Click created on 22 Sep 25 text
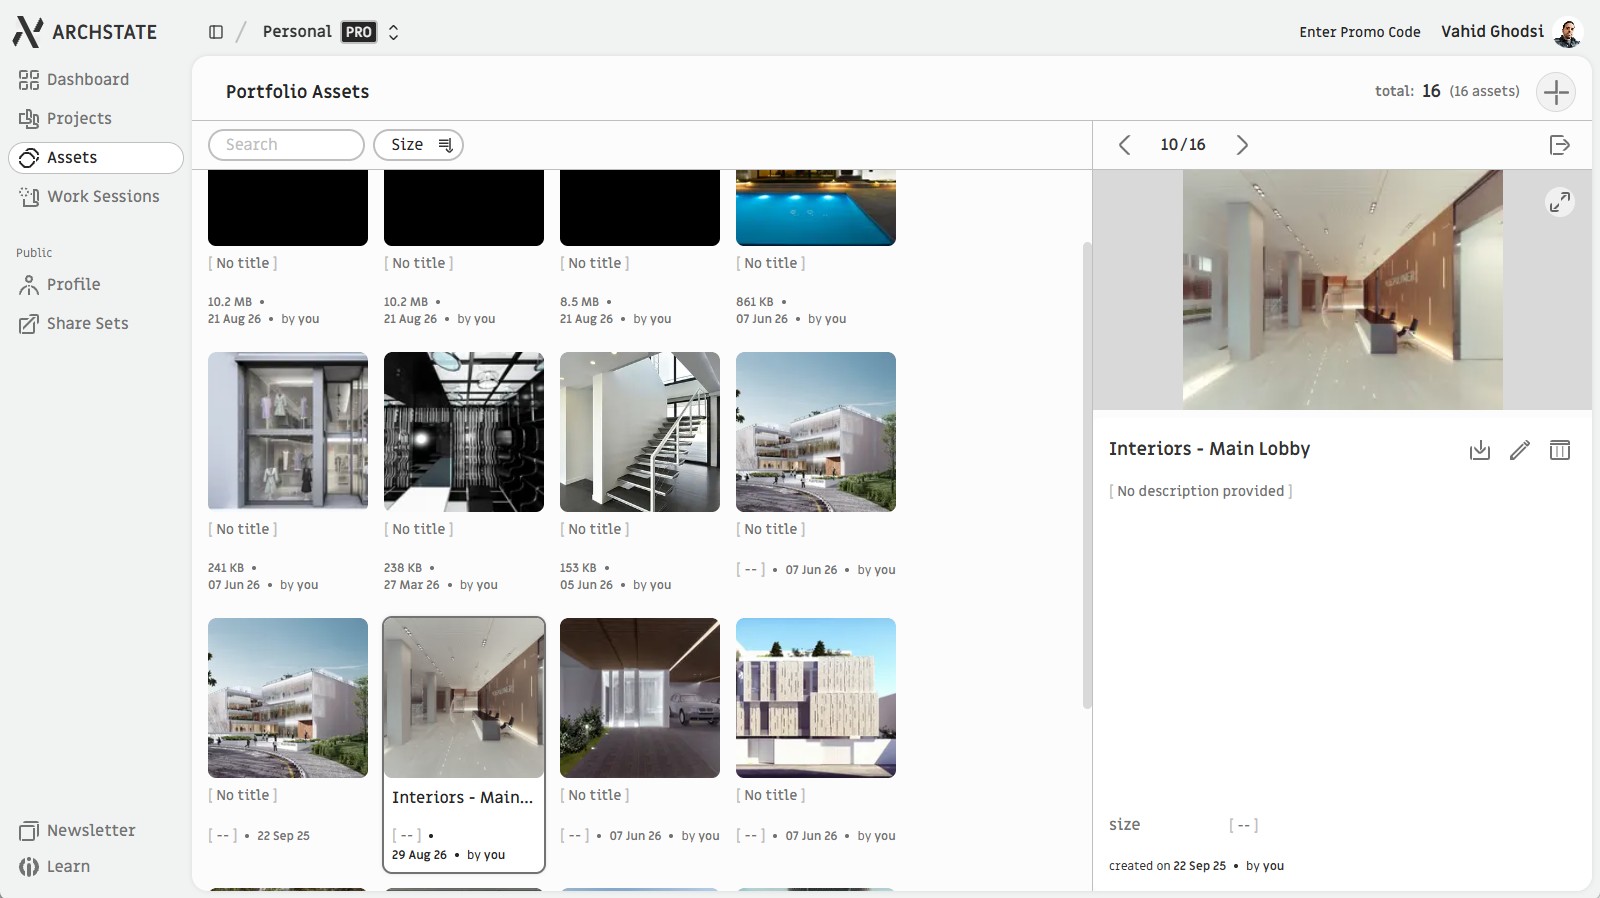The width and height of the screenshot is (1600, 898). click(1167, 866)
